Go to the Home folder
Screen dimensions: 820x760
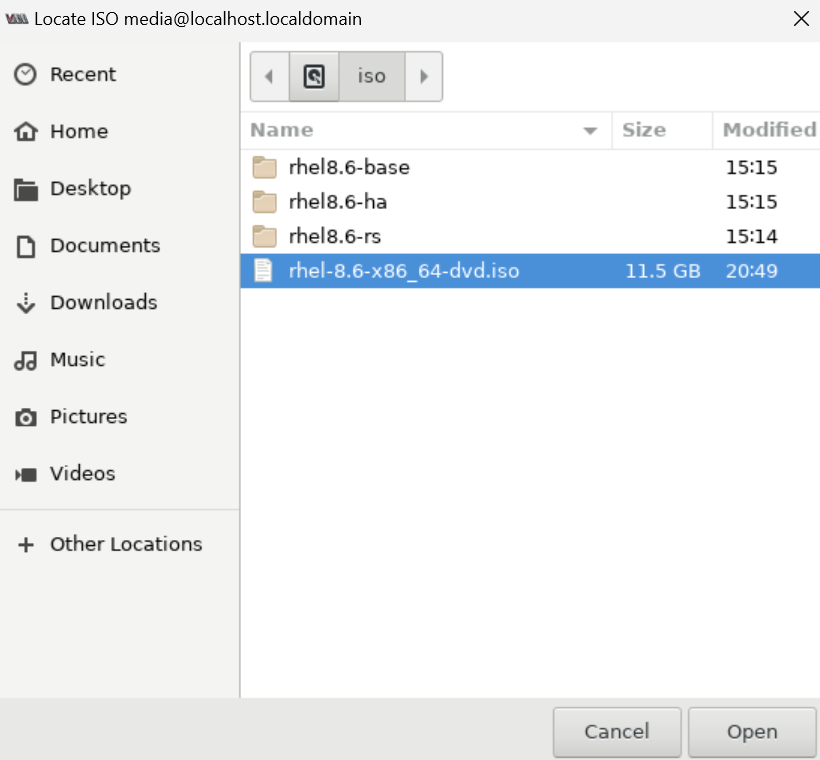click(x=120, y=131)
